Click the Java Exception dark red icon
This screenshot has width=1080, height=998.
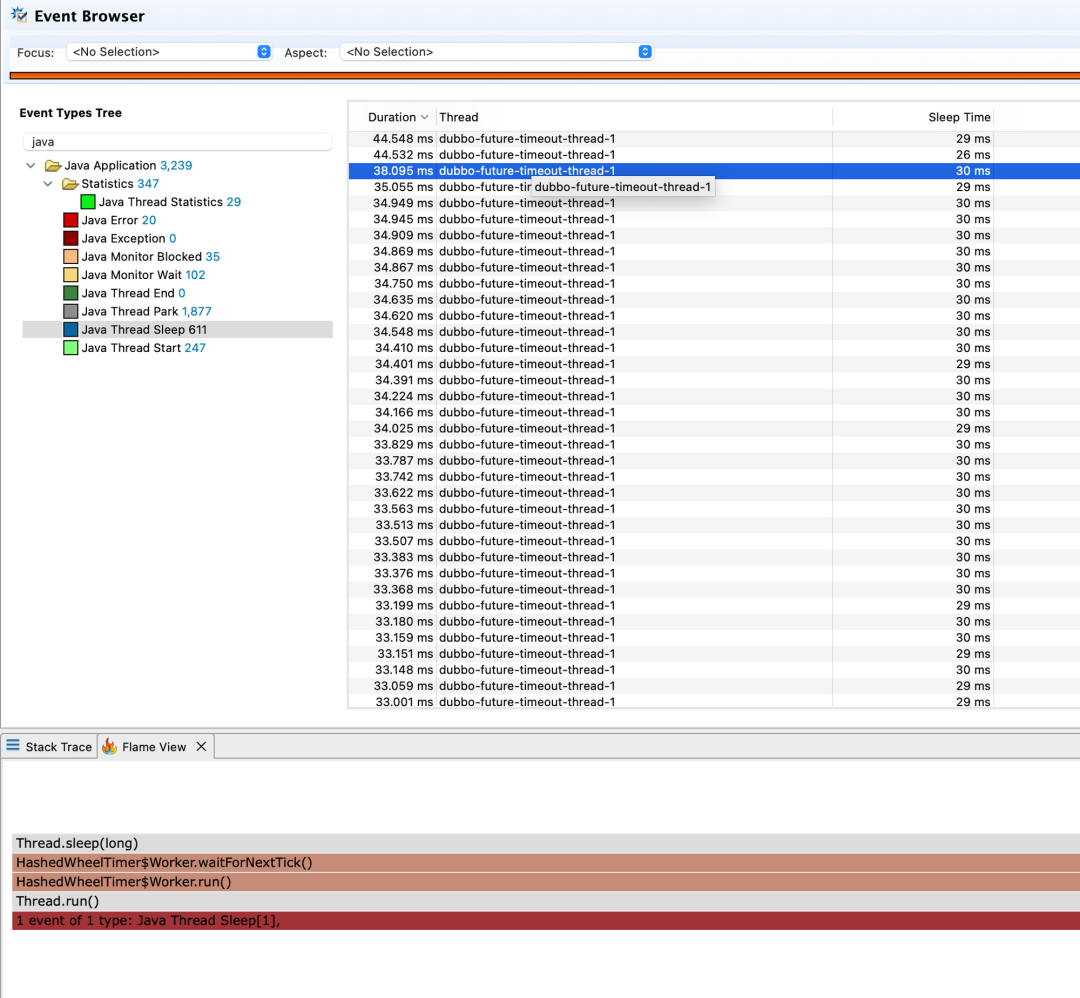tap(70, 238)
